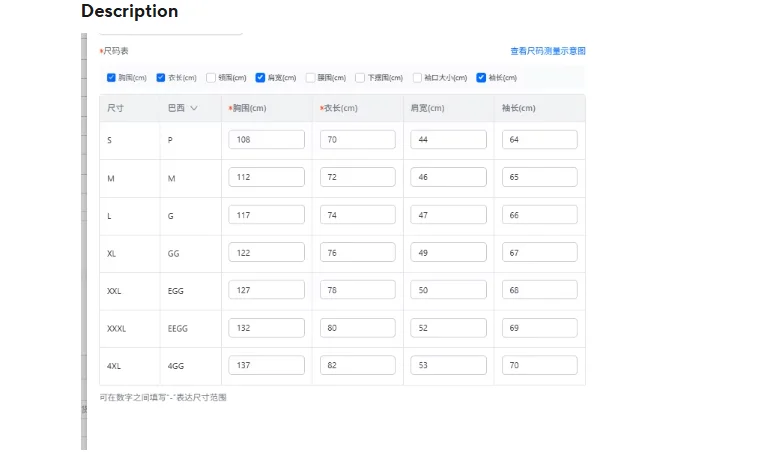The width and height of the screenshot is (759, 453).
Task: Edit chest field with value 127
Action: 267,290
